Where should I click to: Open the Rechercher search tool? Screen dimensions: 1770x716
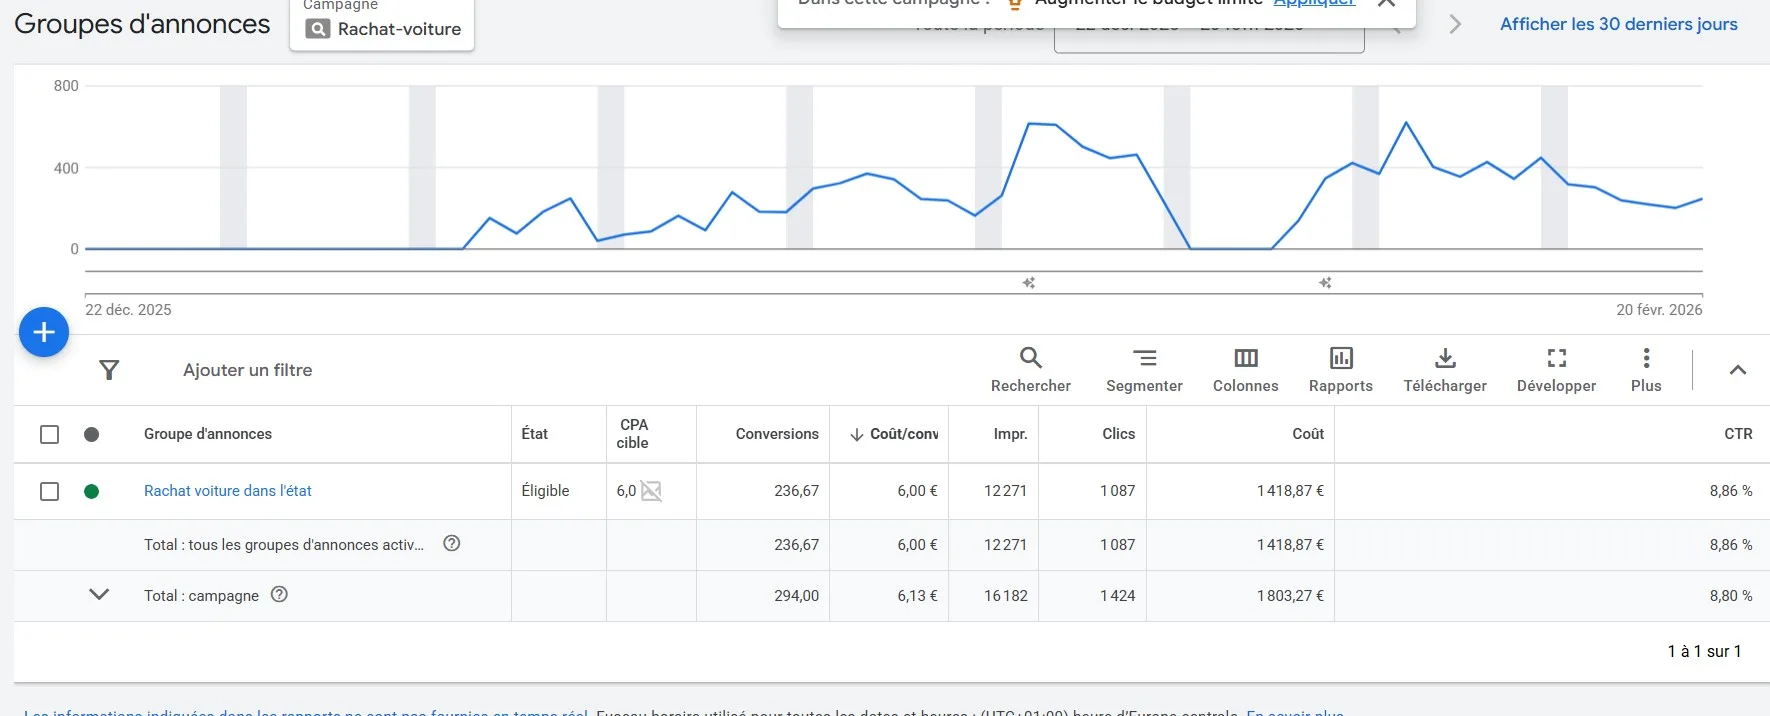(1030, 370)
